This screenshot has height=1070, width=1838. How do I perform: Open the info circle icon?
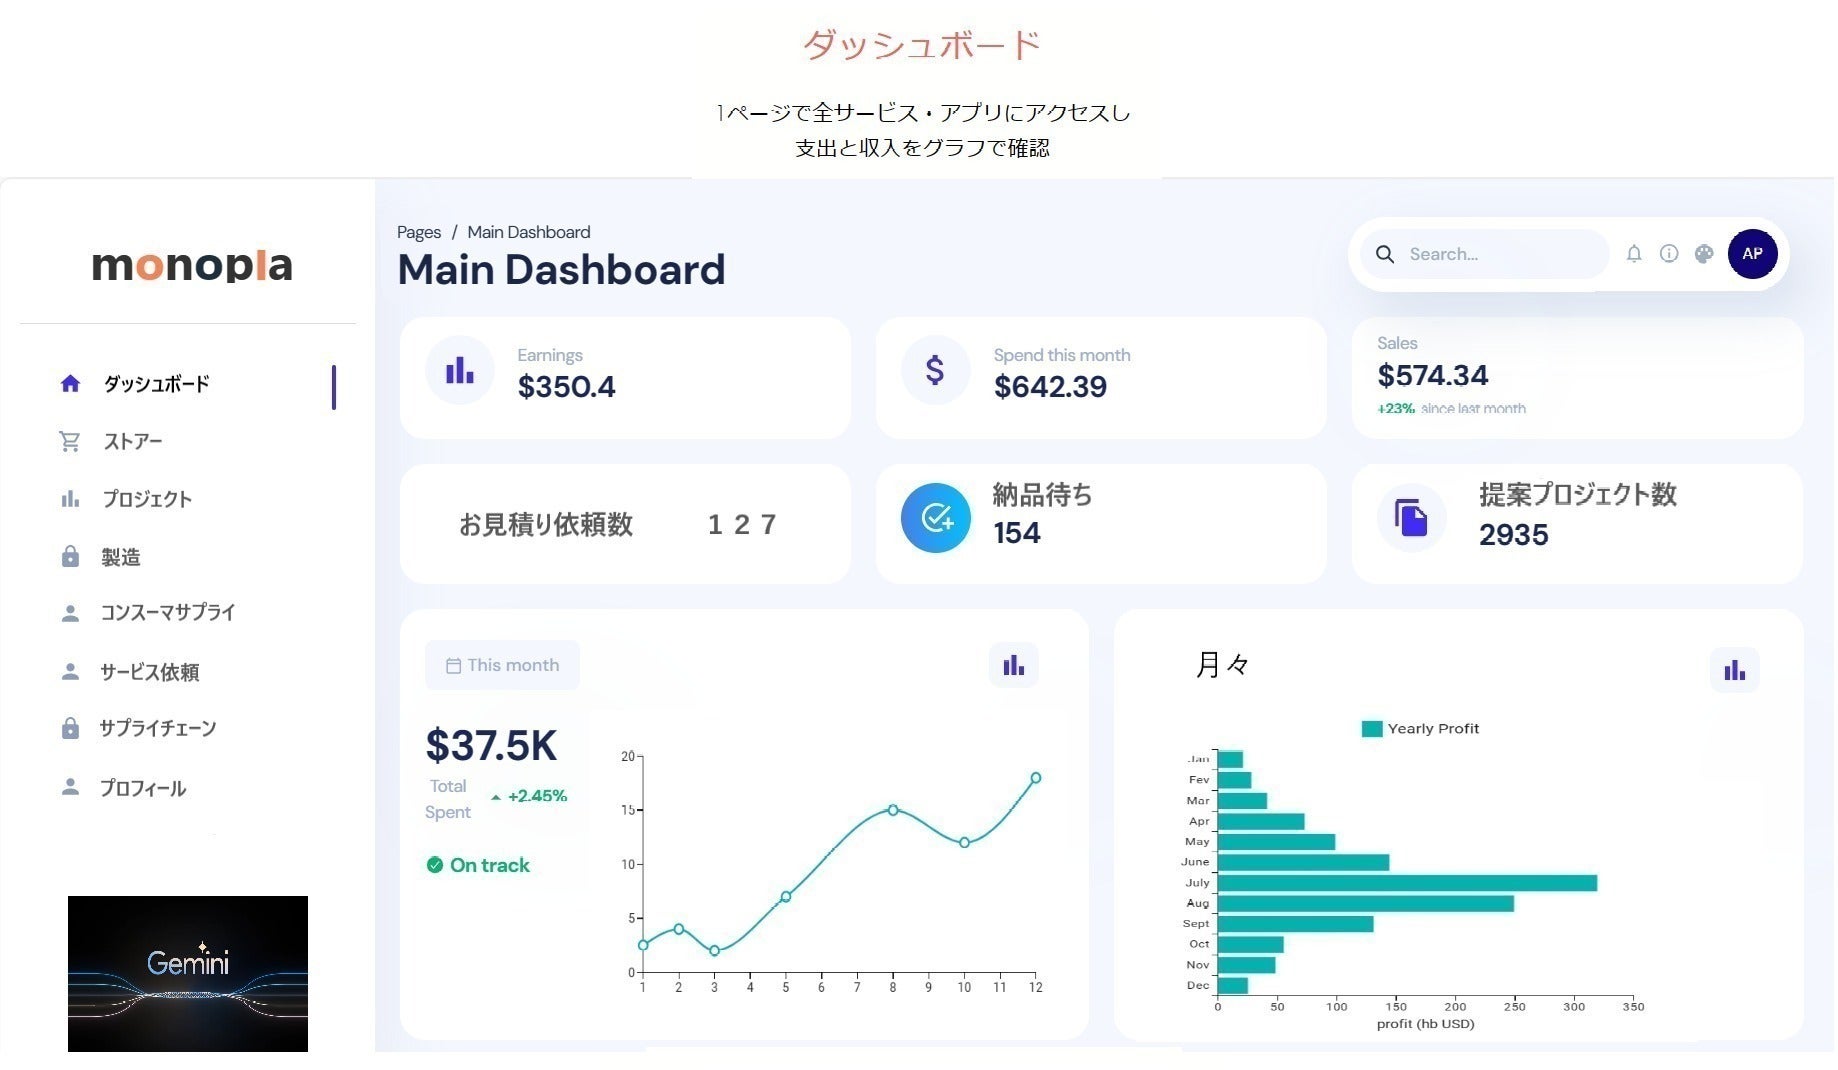coord(1669,254)
